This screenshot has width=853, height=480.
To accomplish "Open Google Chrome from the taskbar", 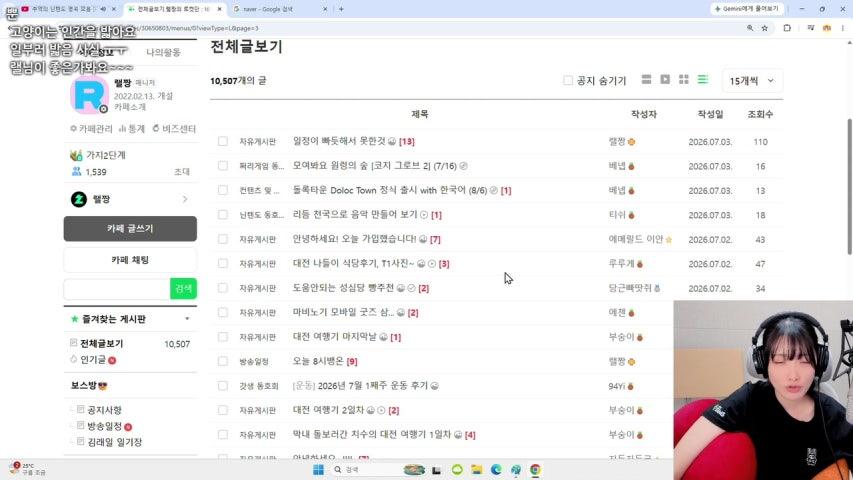I will (x=535, y=470).
